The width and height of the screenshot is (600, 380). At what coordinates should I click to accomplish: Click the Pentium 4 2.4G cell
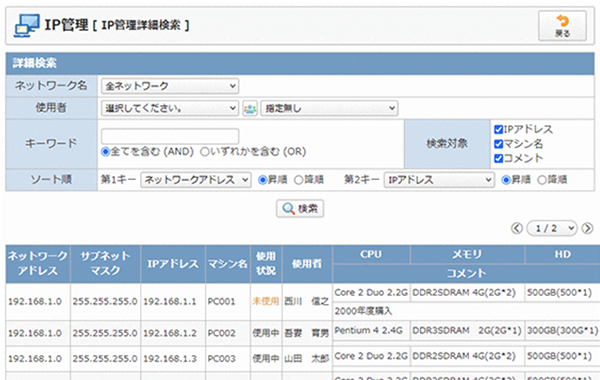371,331
